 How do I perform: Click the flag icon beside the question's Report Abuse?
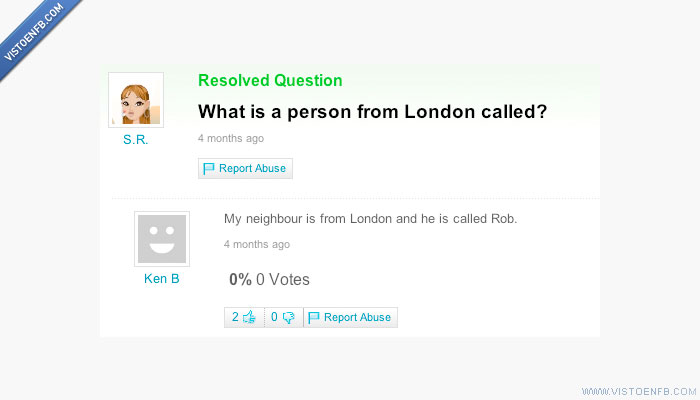coord(209,169)
